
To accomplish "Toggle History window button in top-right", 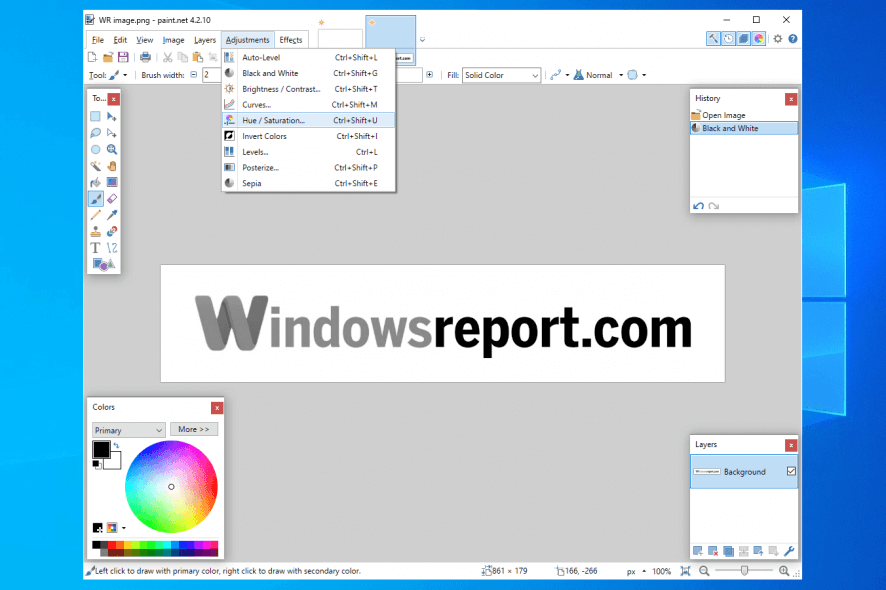I will pos(729,38).
